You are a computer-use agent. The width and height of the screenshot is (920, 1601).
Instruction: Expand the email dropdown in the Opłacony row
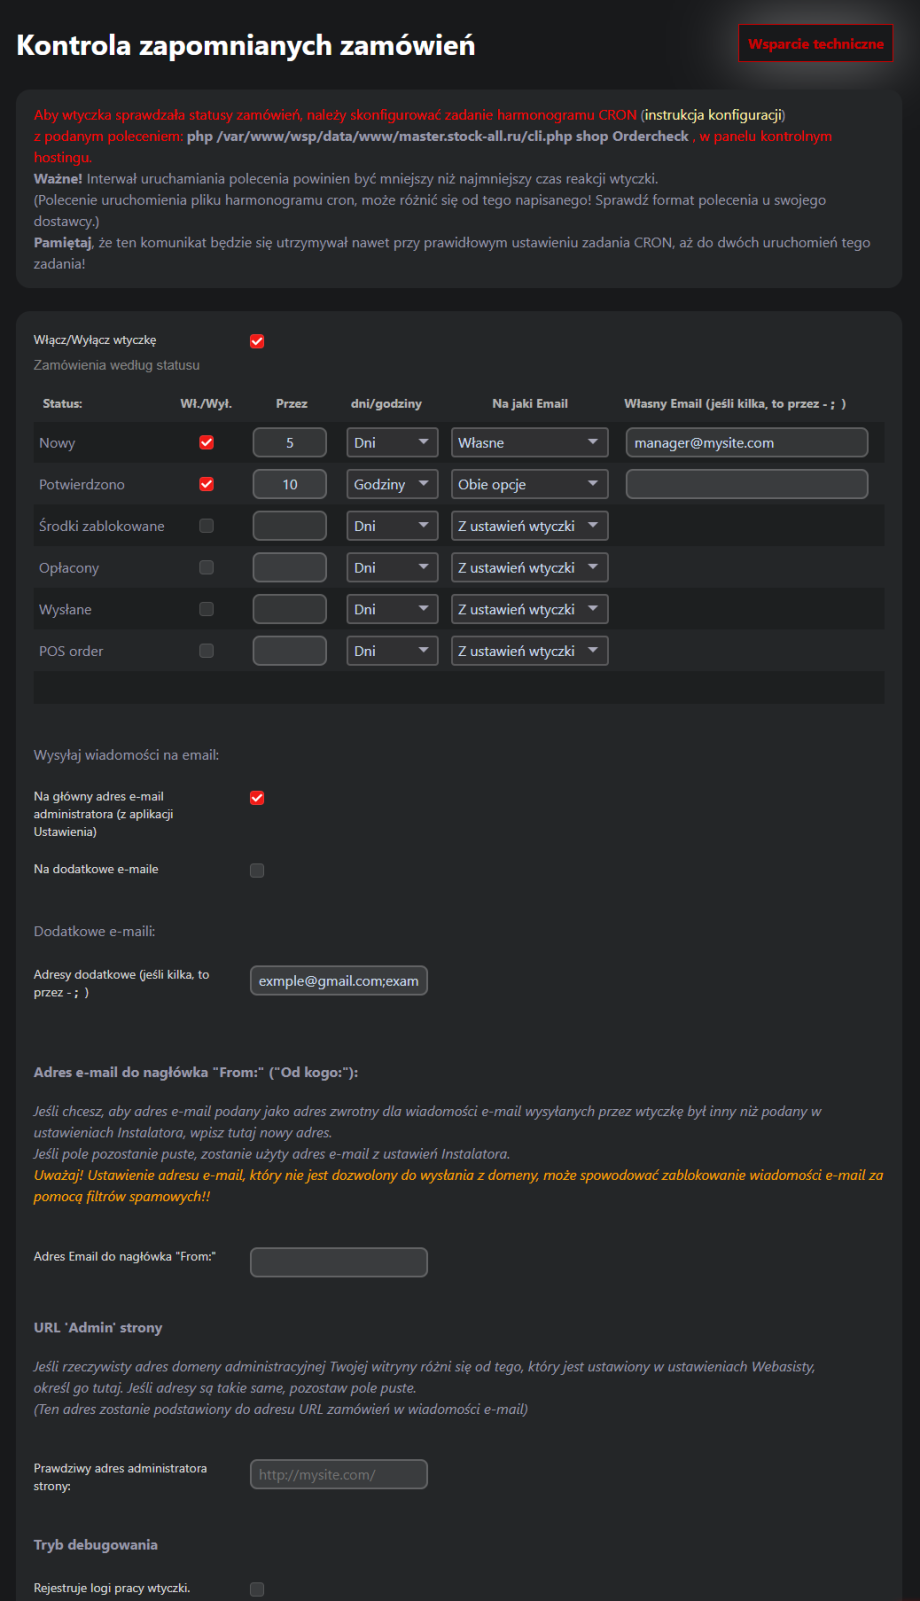pyautogui.click(x=529, y=568)
